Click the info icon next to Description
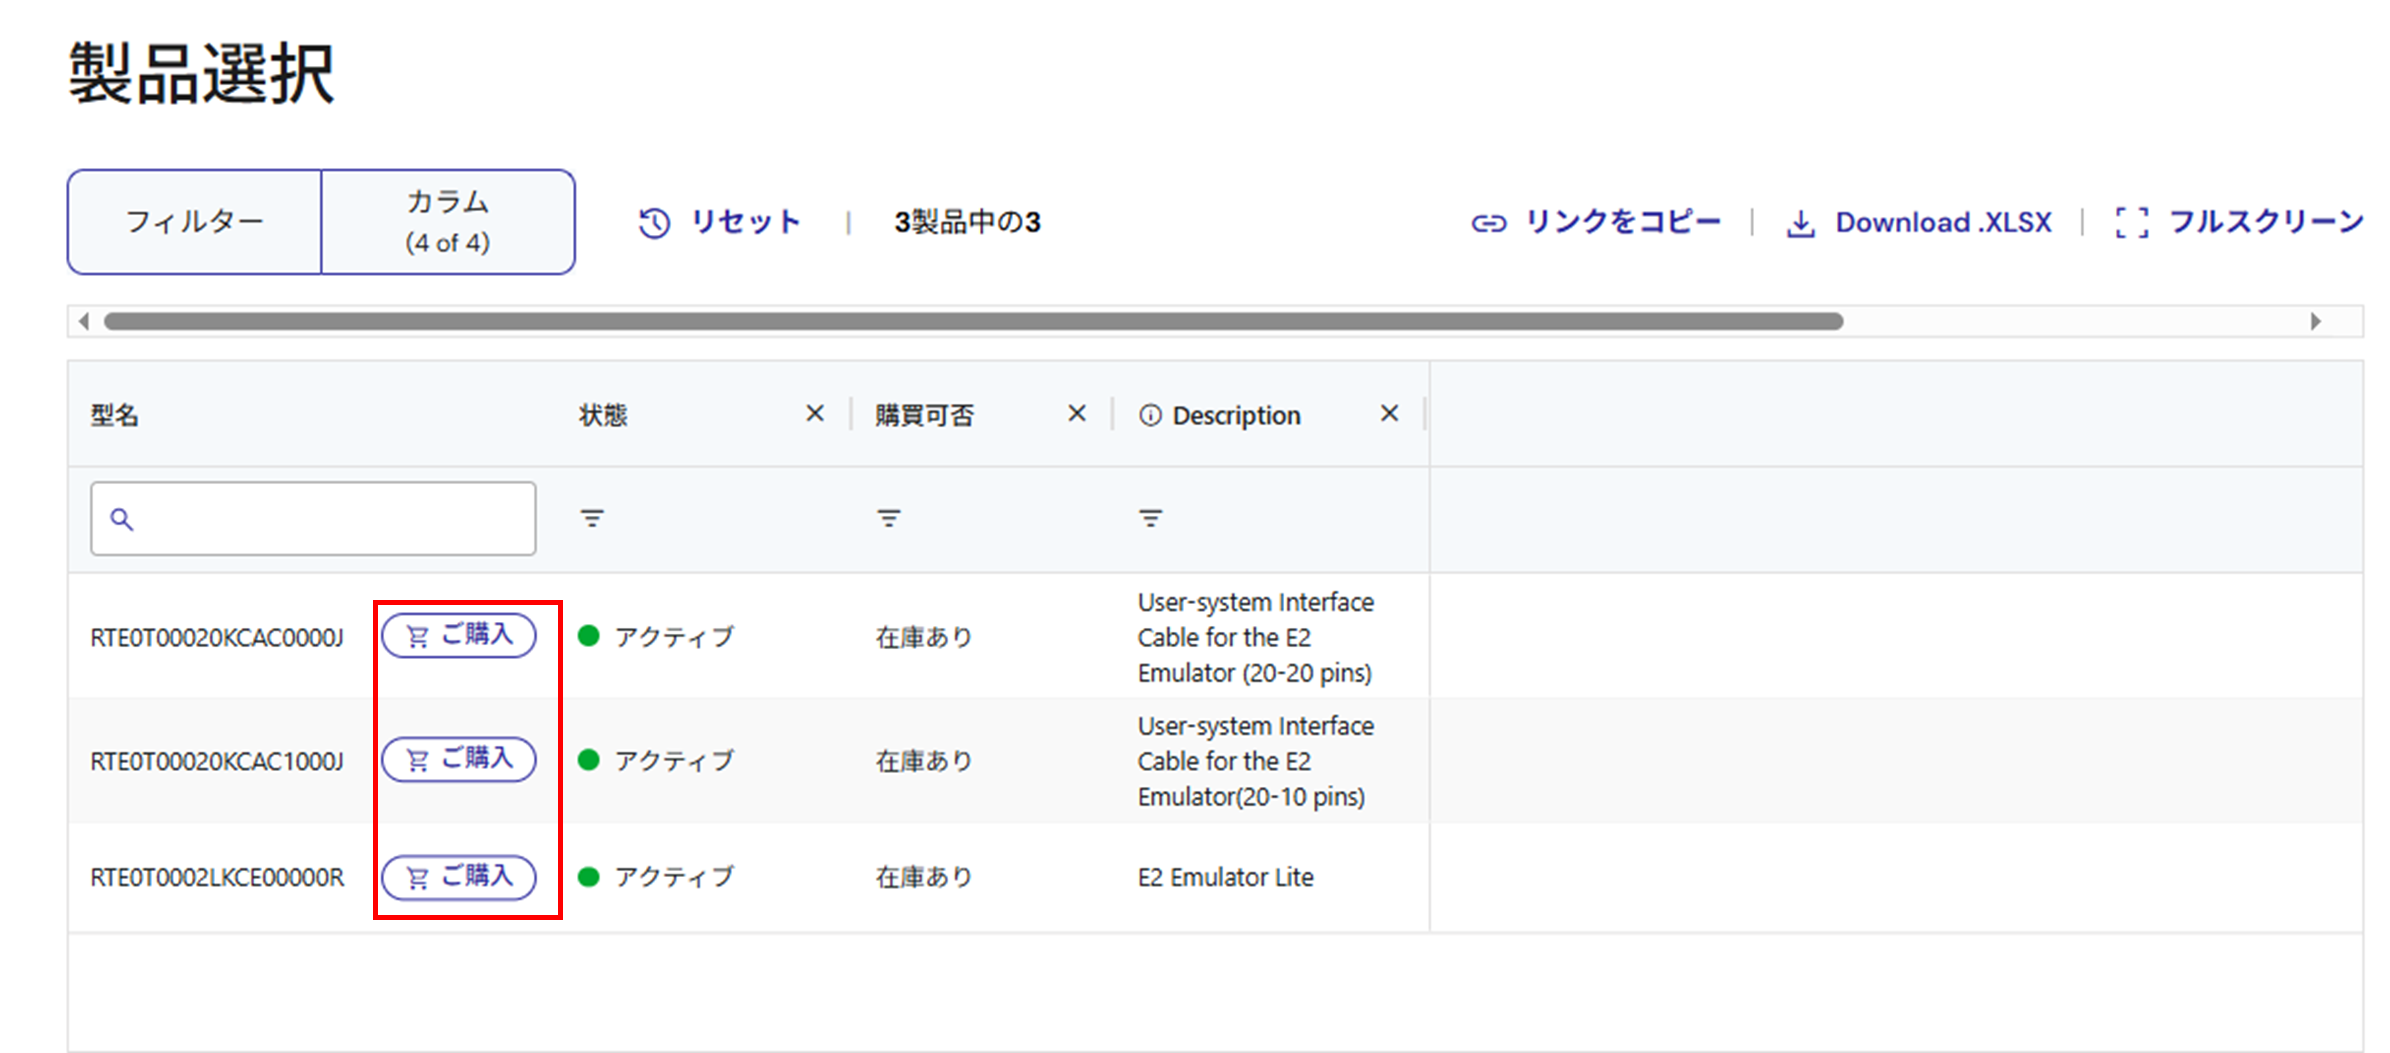The height and width of the screenshot is (1053, 2390). [1150, 415]
